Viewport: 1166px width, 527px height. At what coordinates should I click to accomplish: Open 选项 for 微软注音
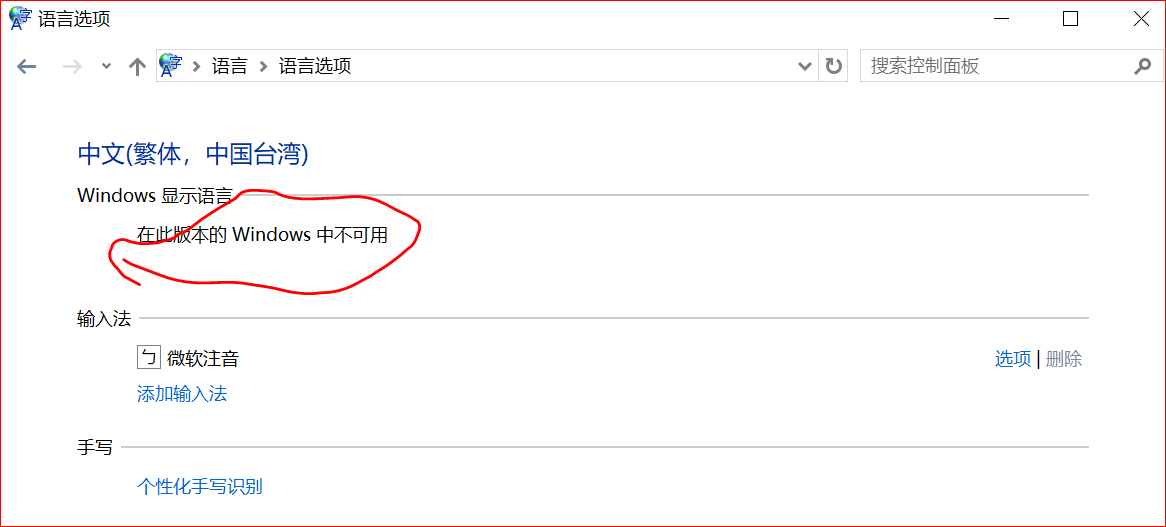[x=1013, y=359]
